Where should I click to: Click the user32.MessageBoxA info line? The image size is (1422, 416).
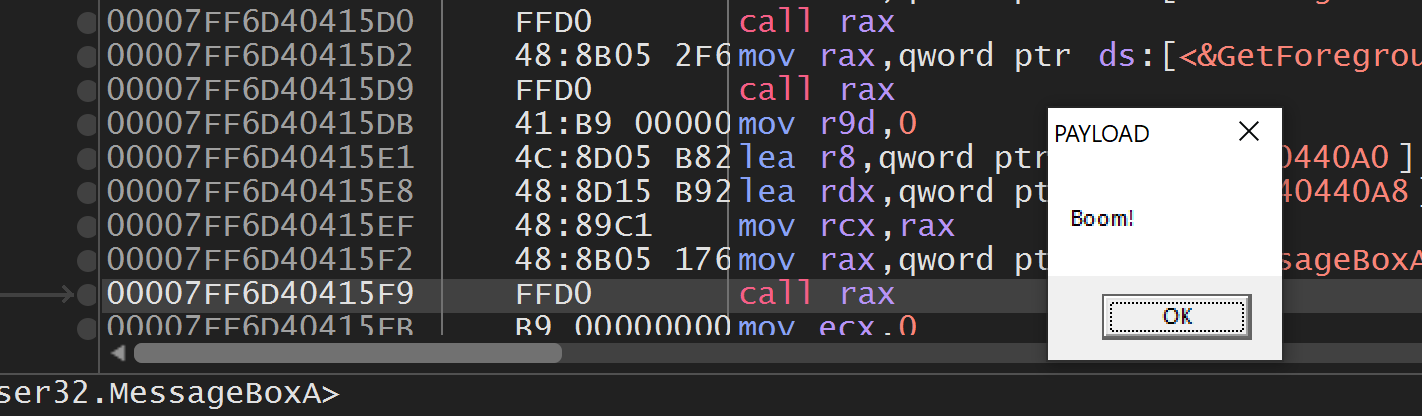coord(170,394)
